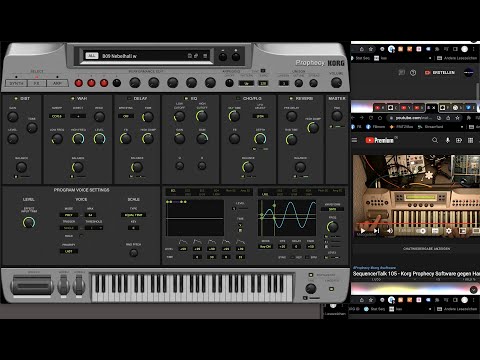
Task: Toggle the CHO/FLG effect power
Action: point(238,99)
